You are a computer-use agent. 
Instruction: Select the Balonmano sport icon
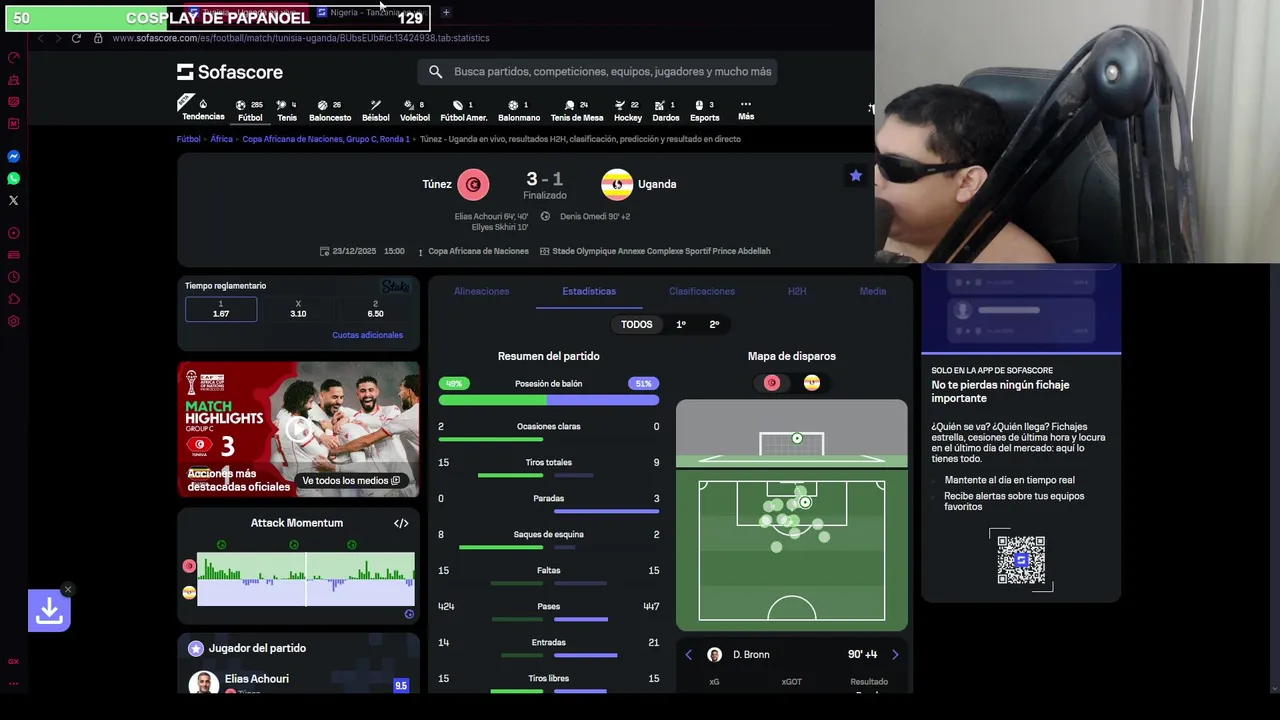click(x=519, y=110)
